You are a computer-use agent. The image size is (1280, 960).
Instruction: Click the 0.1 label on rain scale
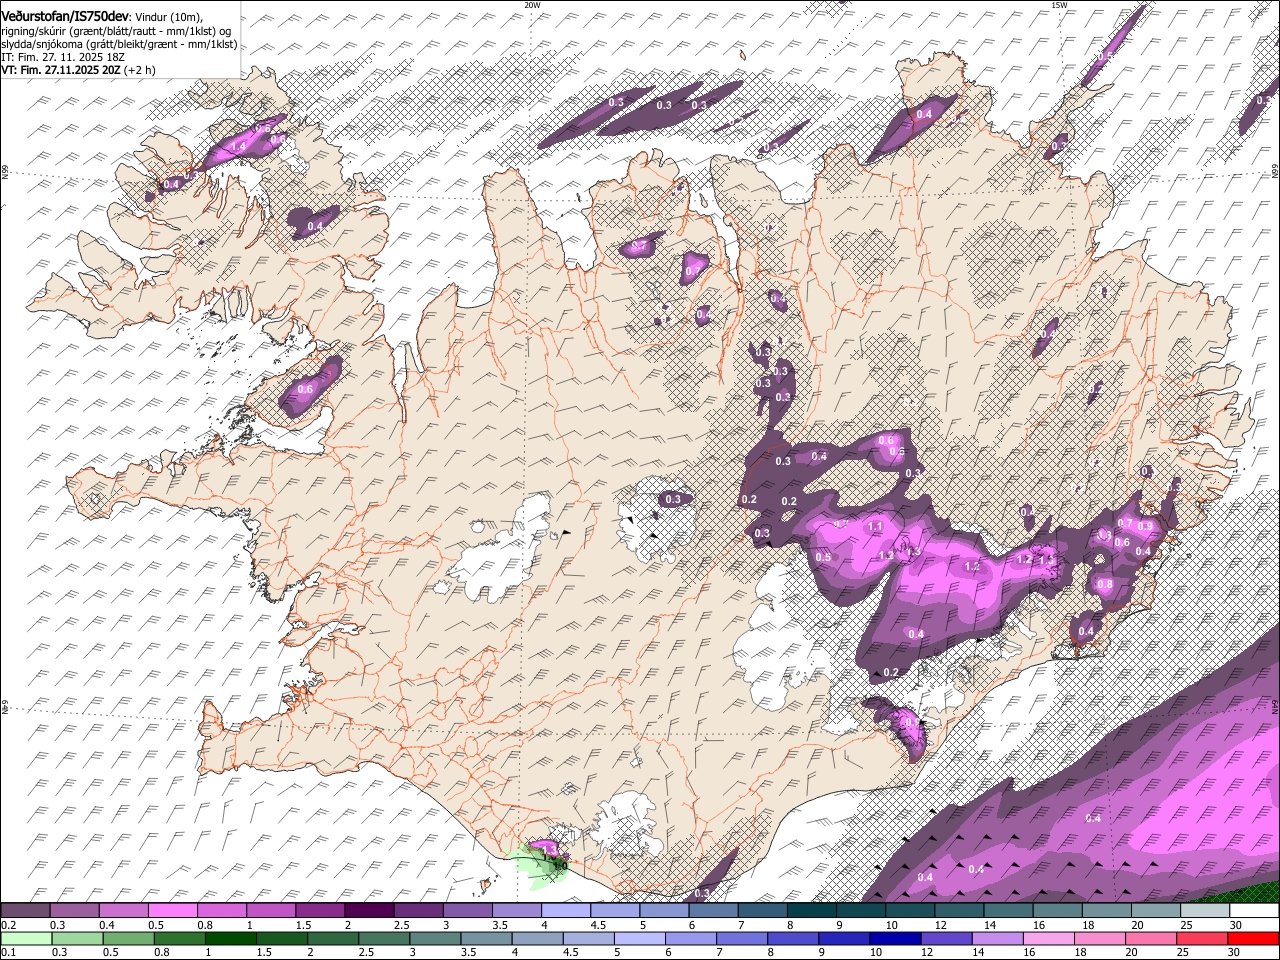point(9,953)
